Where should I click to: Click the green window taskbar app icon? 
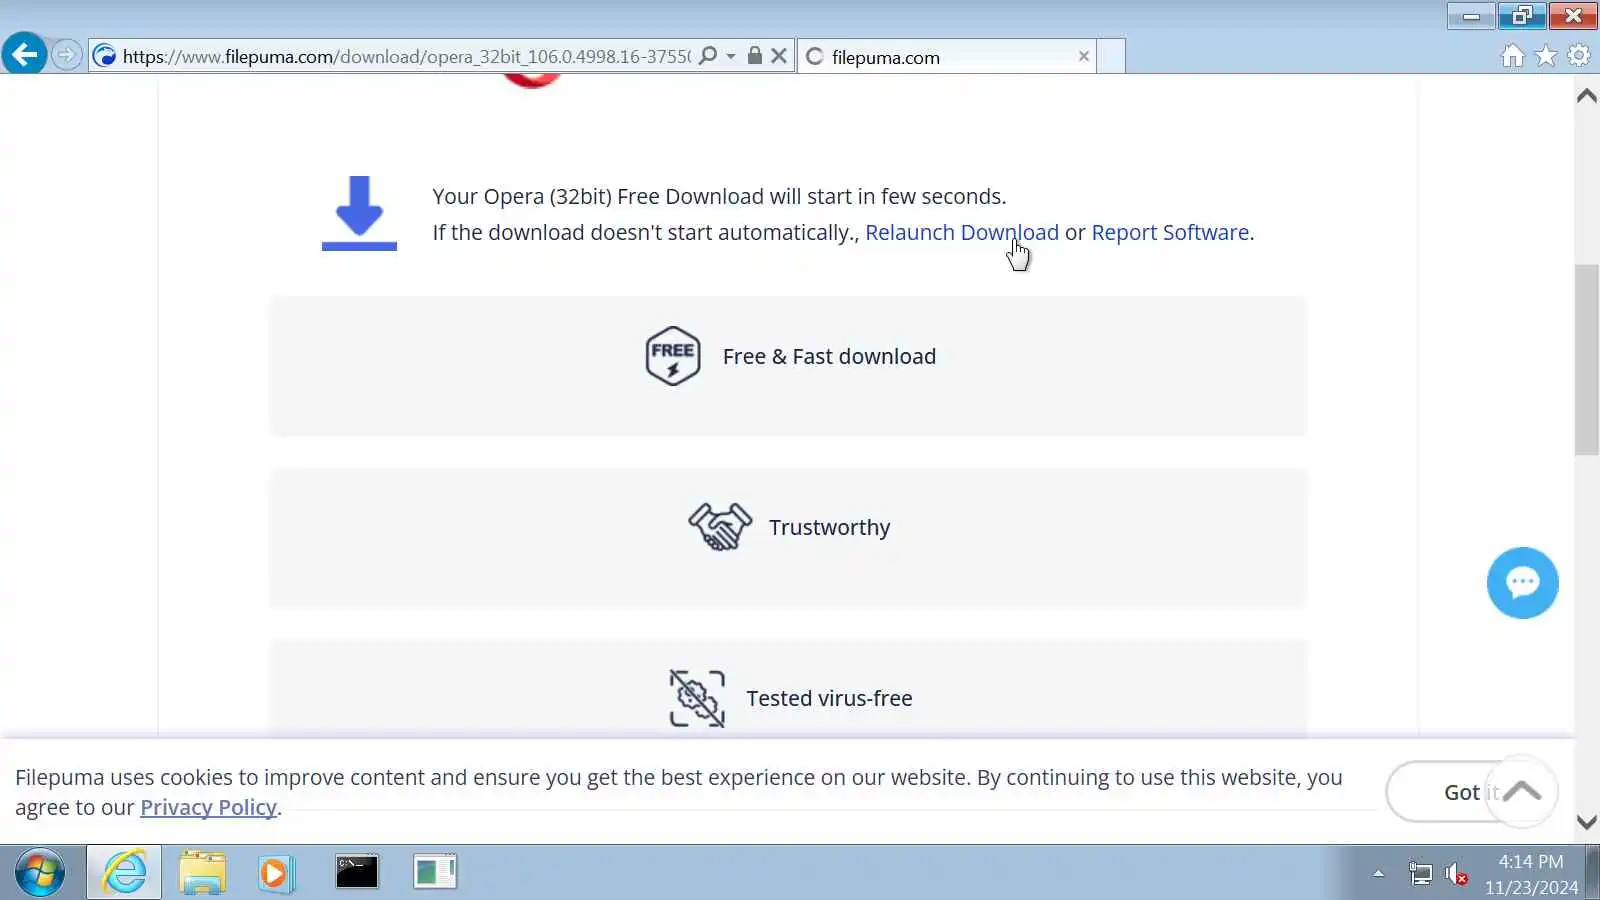point(435,872)
